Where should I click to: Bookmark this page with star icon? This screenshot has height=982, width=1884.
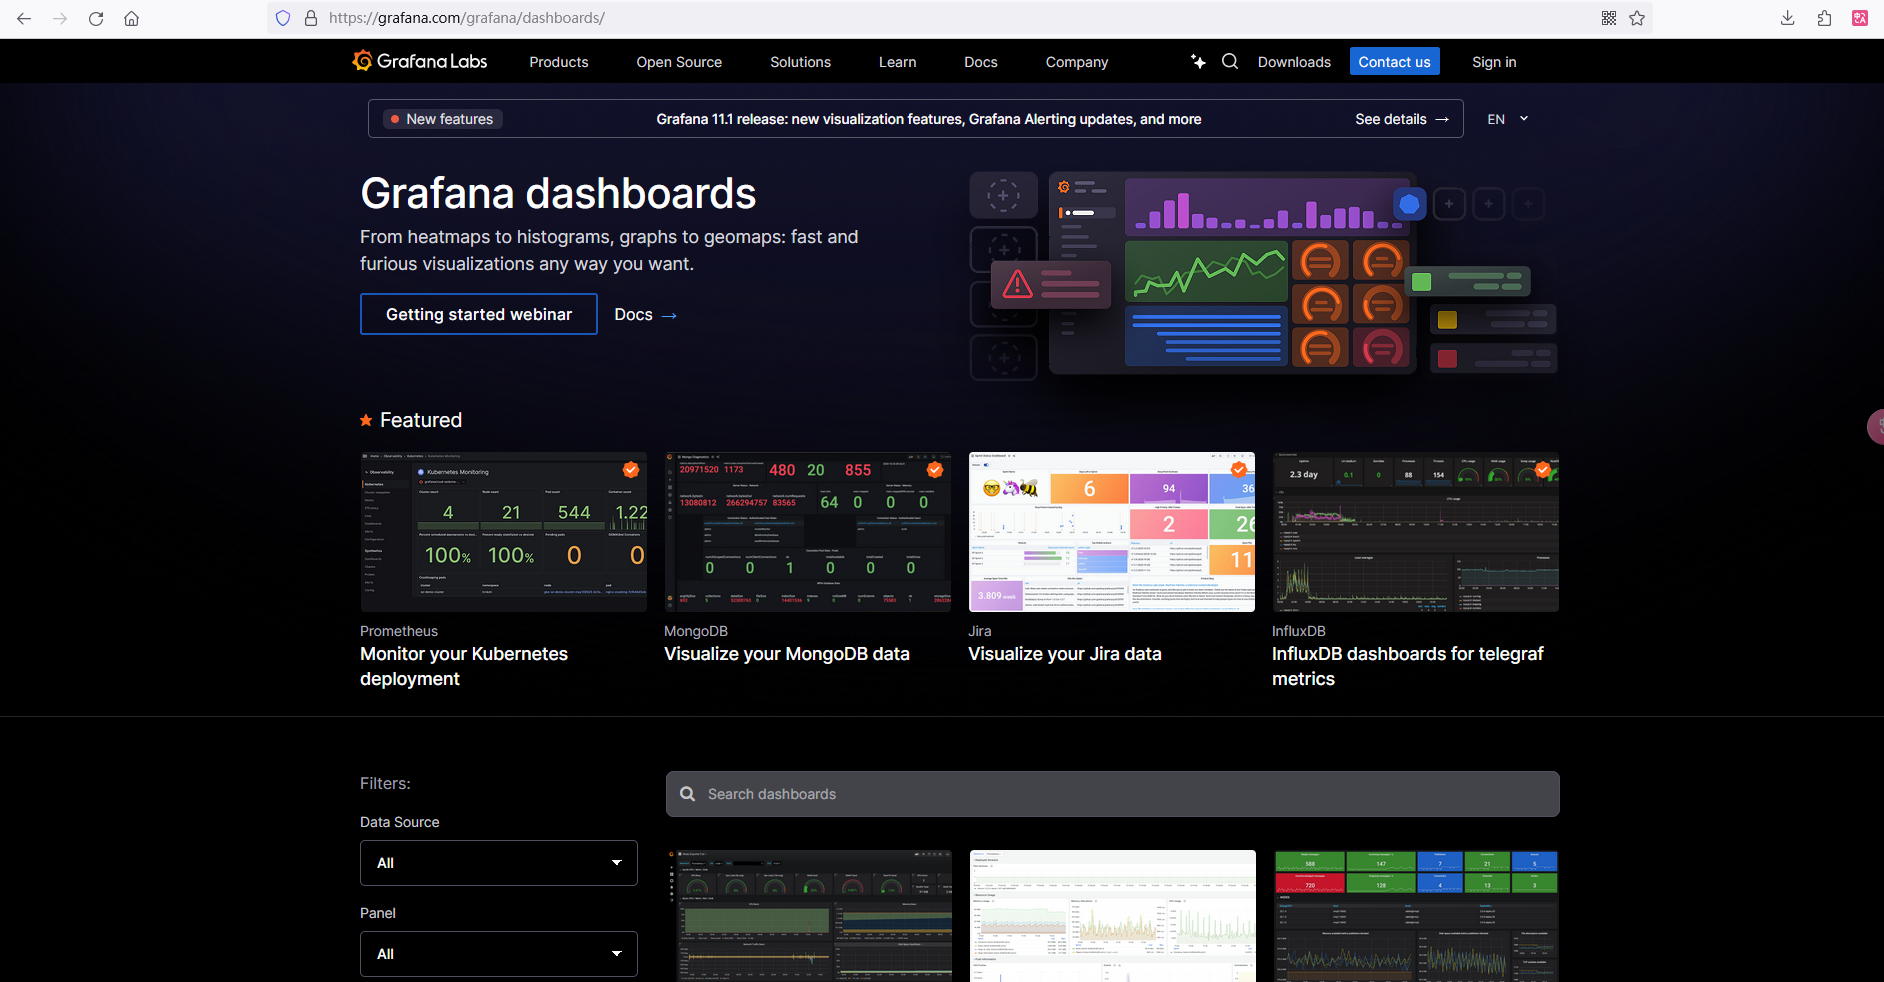(1637, 18)
